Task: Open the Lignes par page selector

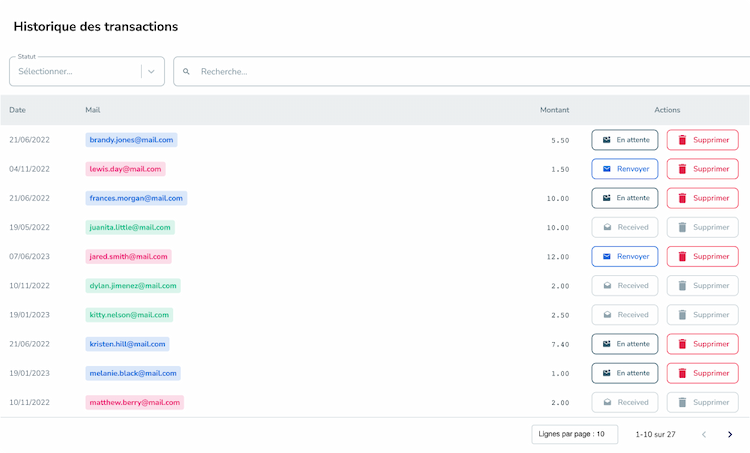Action: pyautogui.click(x=574, y=435)
